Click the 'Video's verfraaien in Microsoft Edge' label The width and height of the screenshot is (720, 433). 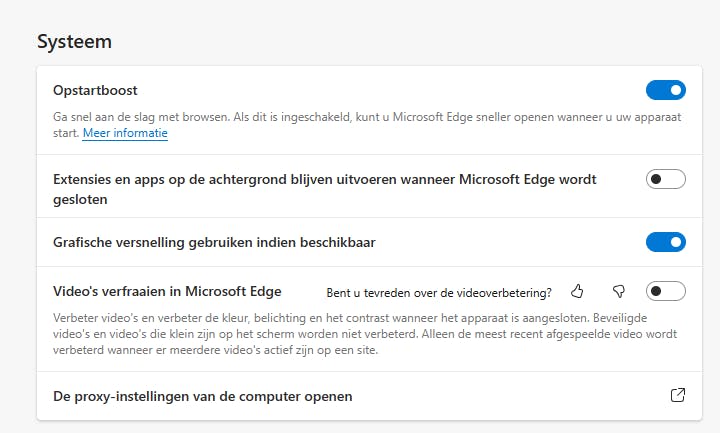[167, 292]
